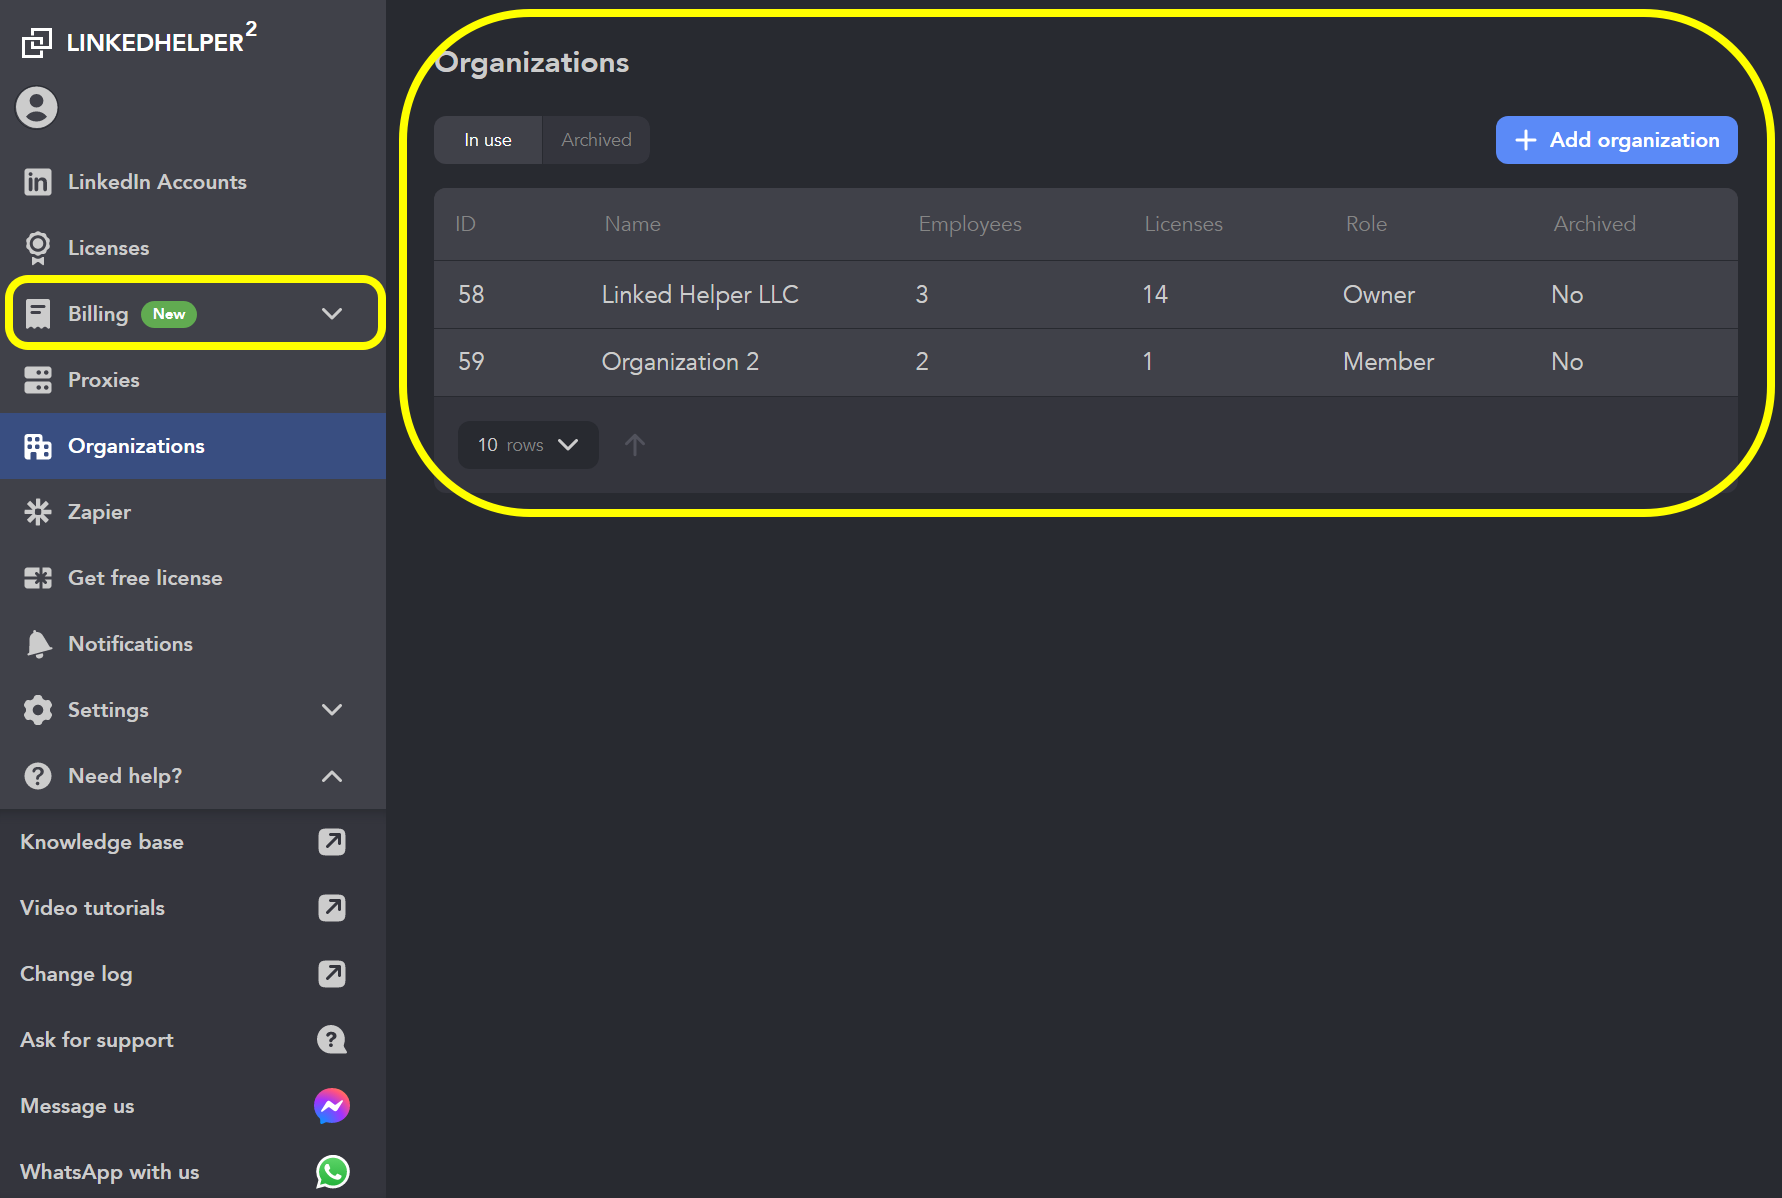Click the Zapier asterisk icon
1782x1198 pixels.
pyautogui.click(x=38, y=512)
